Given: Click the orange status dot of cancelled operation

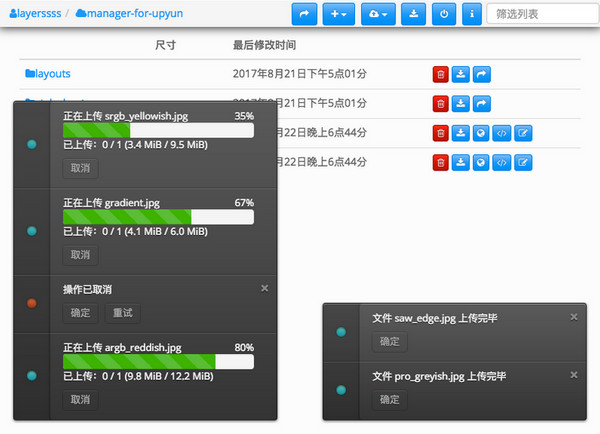Looking at the screenshot, I should (32, 303).
